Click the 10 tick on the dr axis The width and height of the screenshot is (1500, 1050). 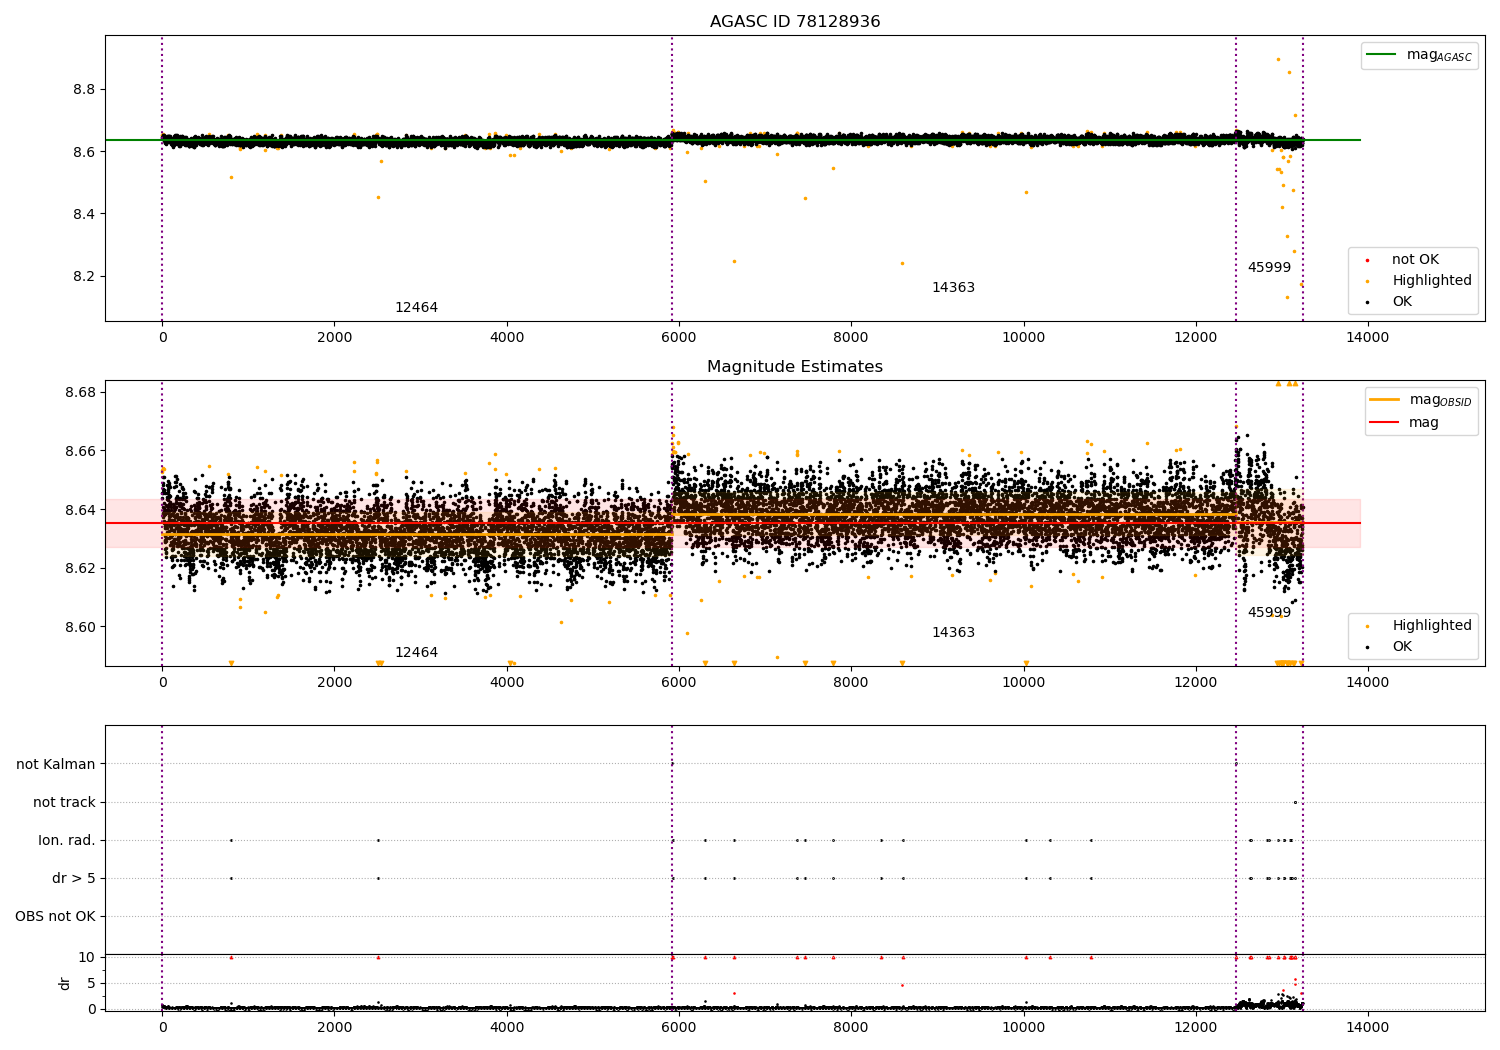(87, 957)
